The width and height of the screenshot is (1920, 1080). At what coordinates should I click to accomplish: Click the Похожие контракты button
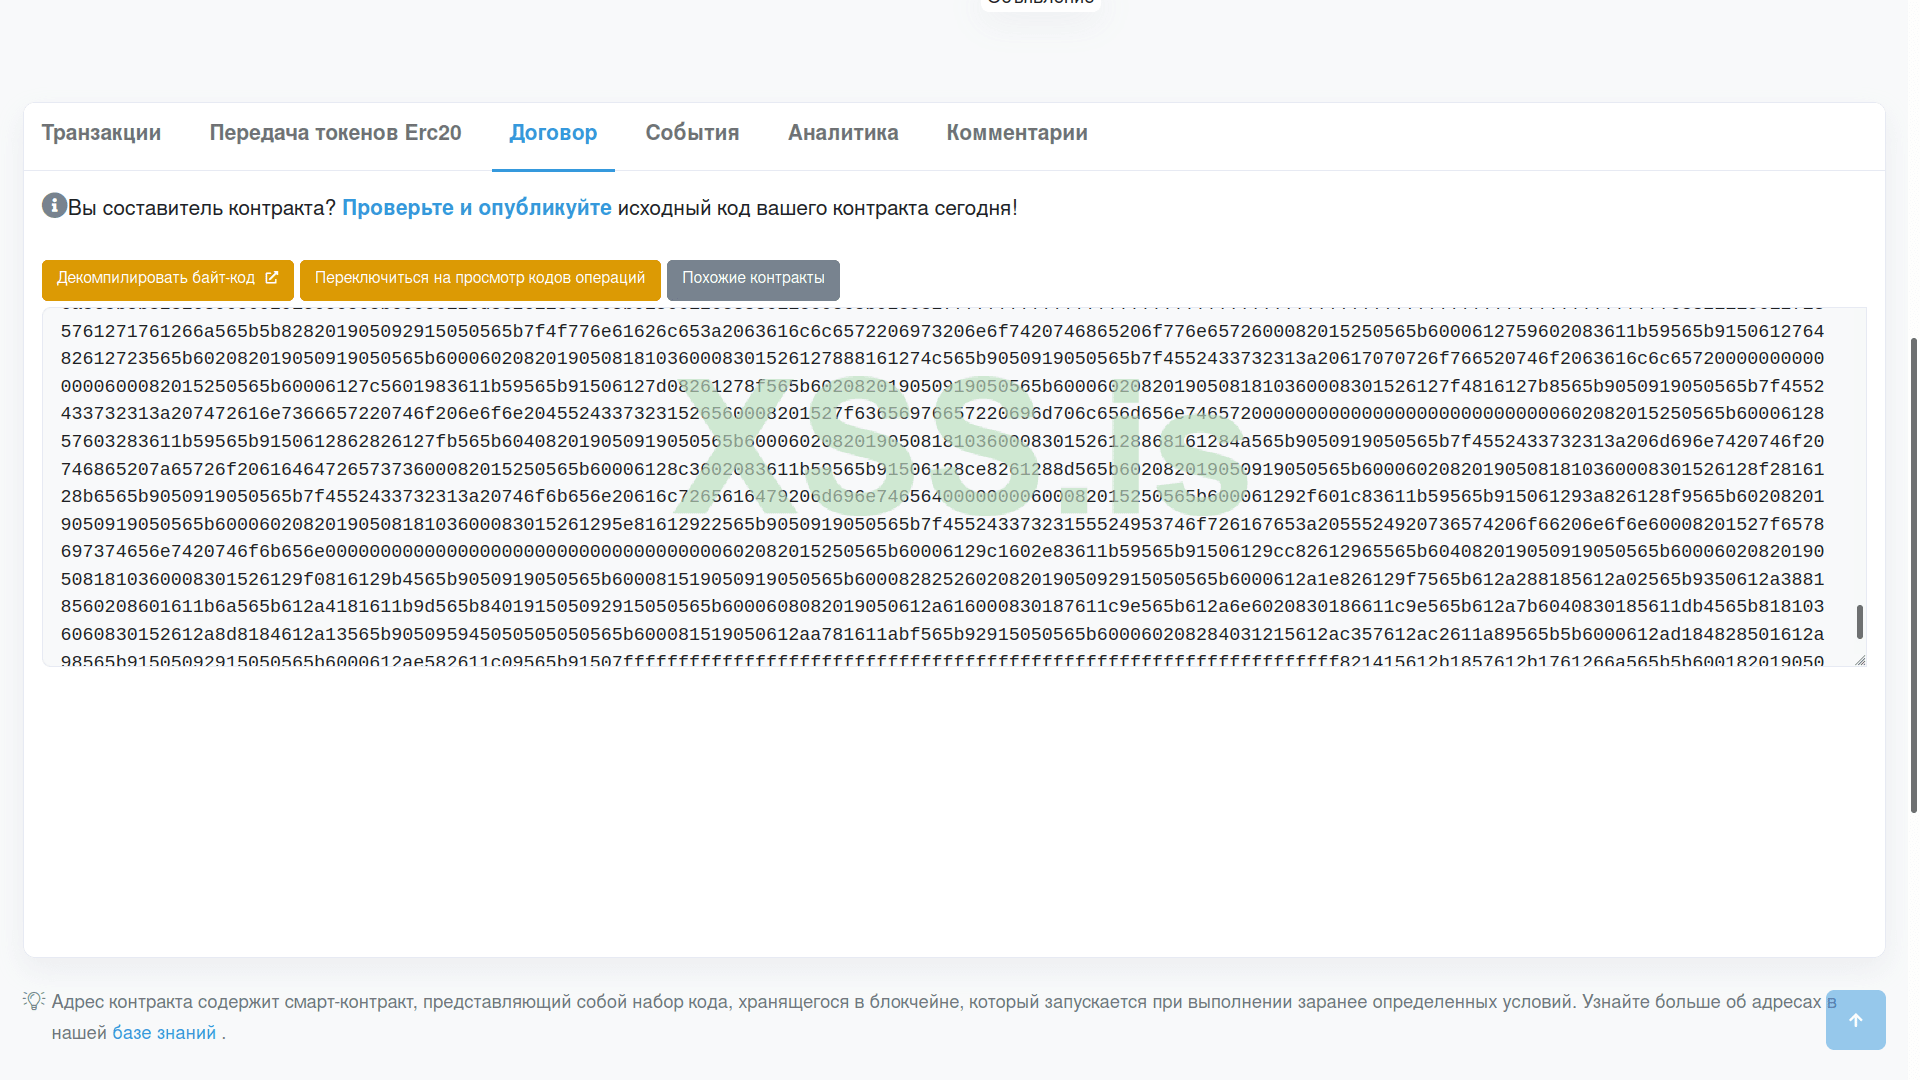pyautogui.click(x=753, y=279)
